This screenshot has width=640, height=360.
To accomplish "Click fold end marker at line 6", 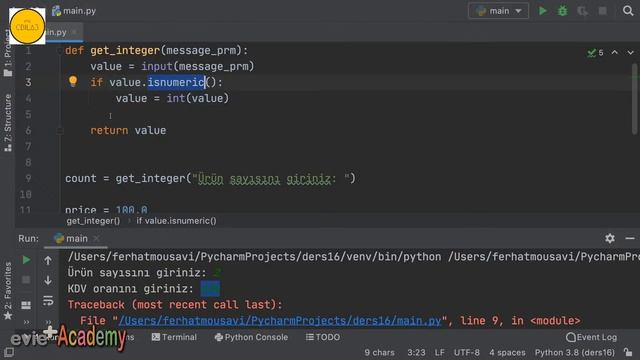I will tap(60, 131).
